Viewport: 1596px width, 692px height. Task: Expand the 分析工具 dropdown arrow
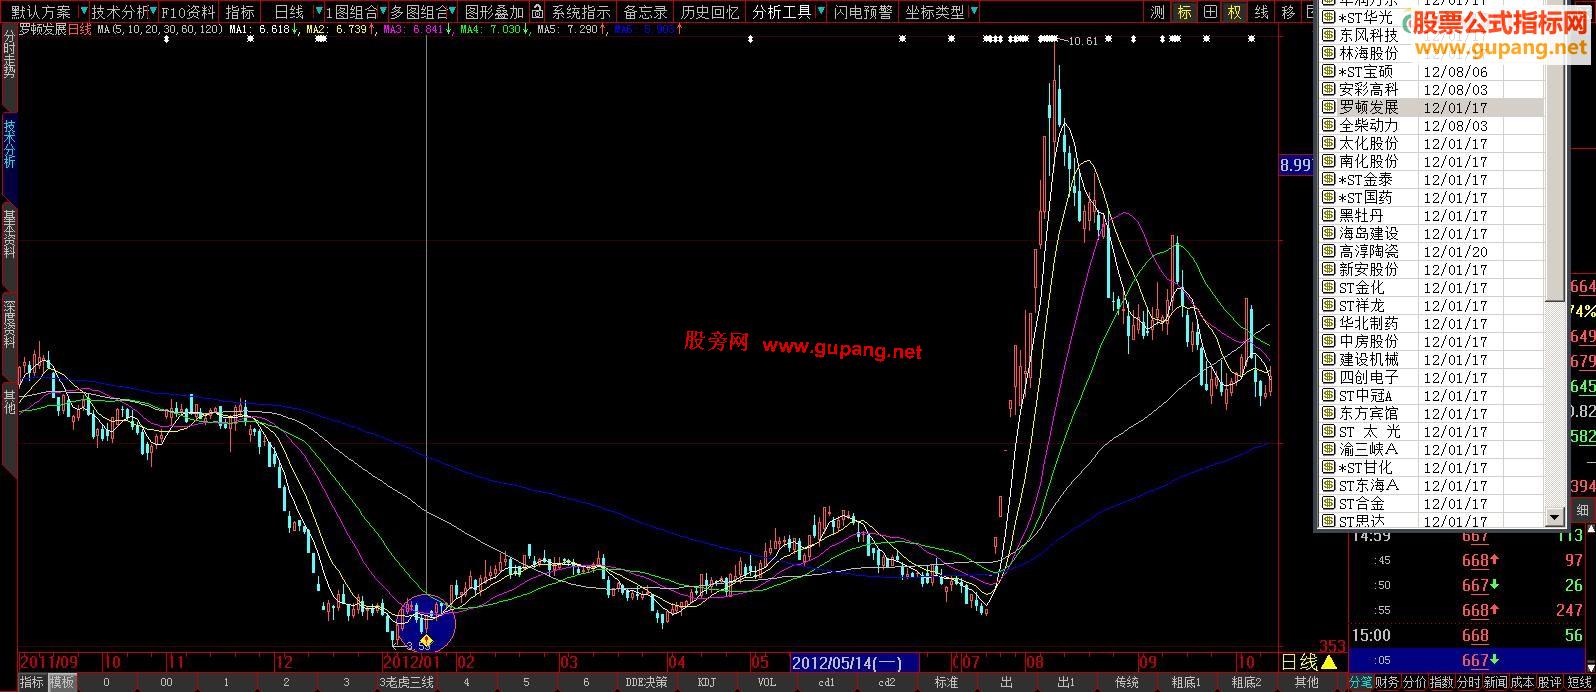820,12
